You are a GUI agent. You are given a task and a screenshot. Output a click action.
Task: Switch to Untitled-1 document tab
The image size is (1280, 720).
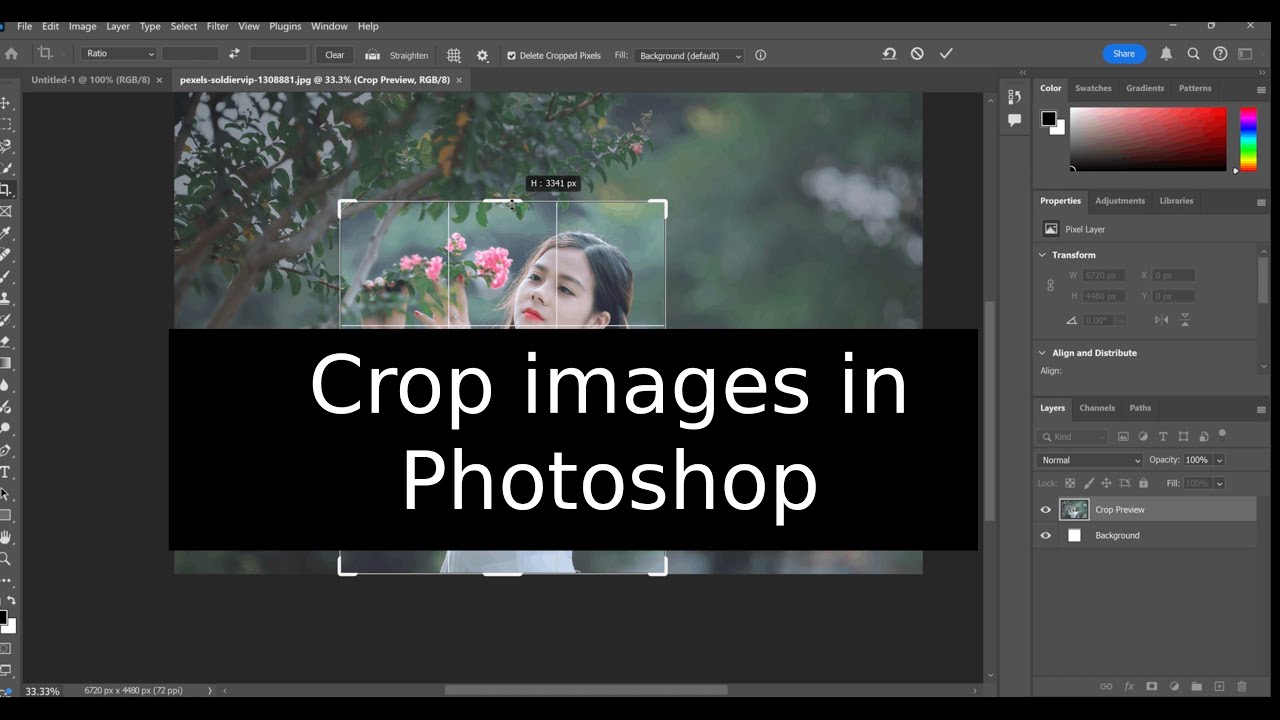[90, 79]
